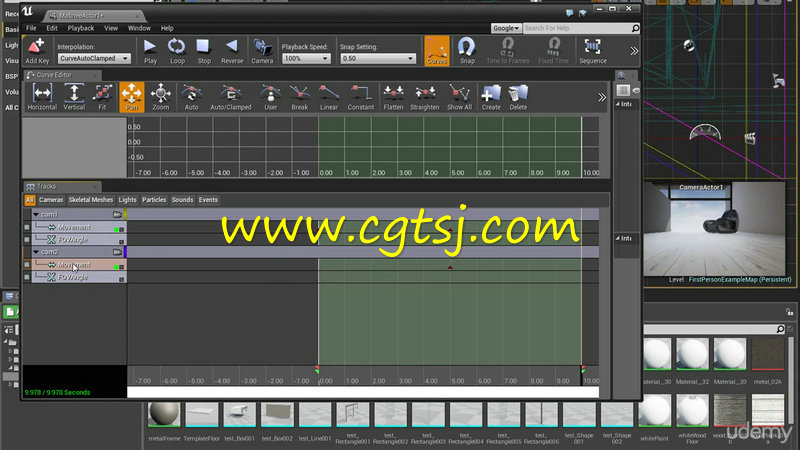800x450 pixels.
Task: Set curve tangent to Auto
Action: [x=191, y=97]
